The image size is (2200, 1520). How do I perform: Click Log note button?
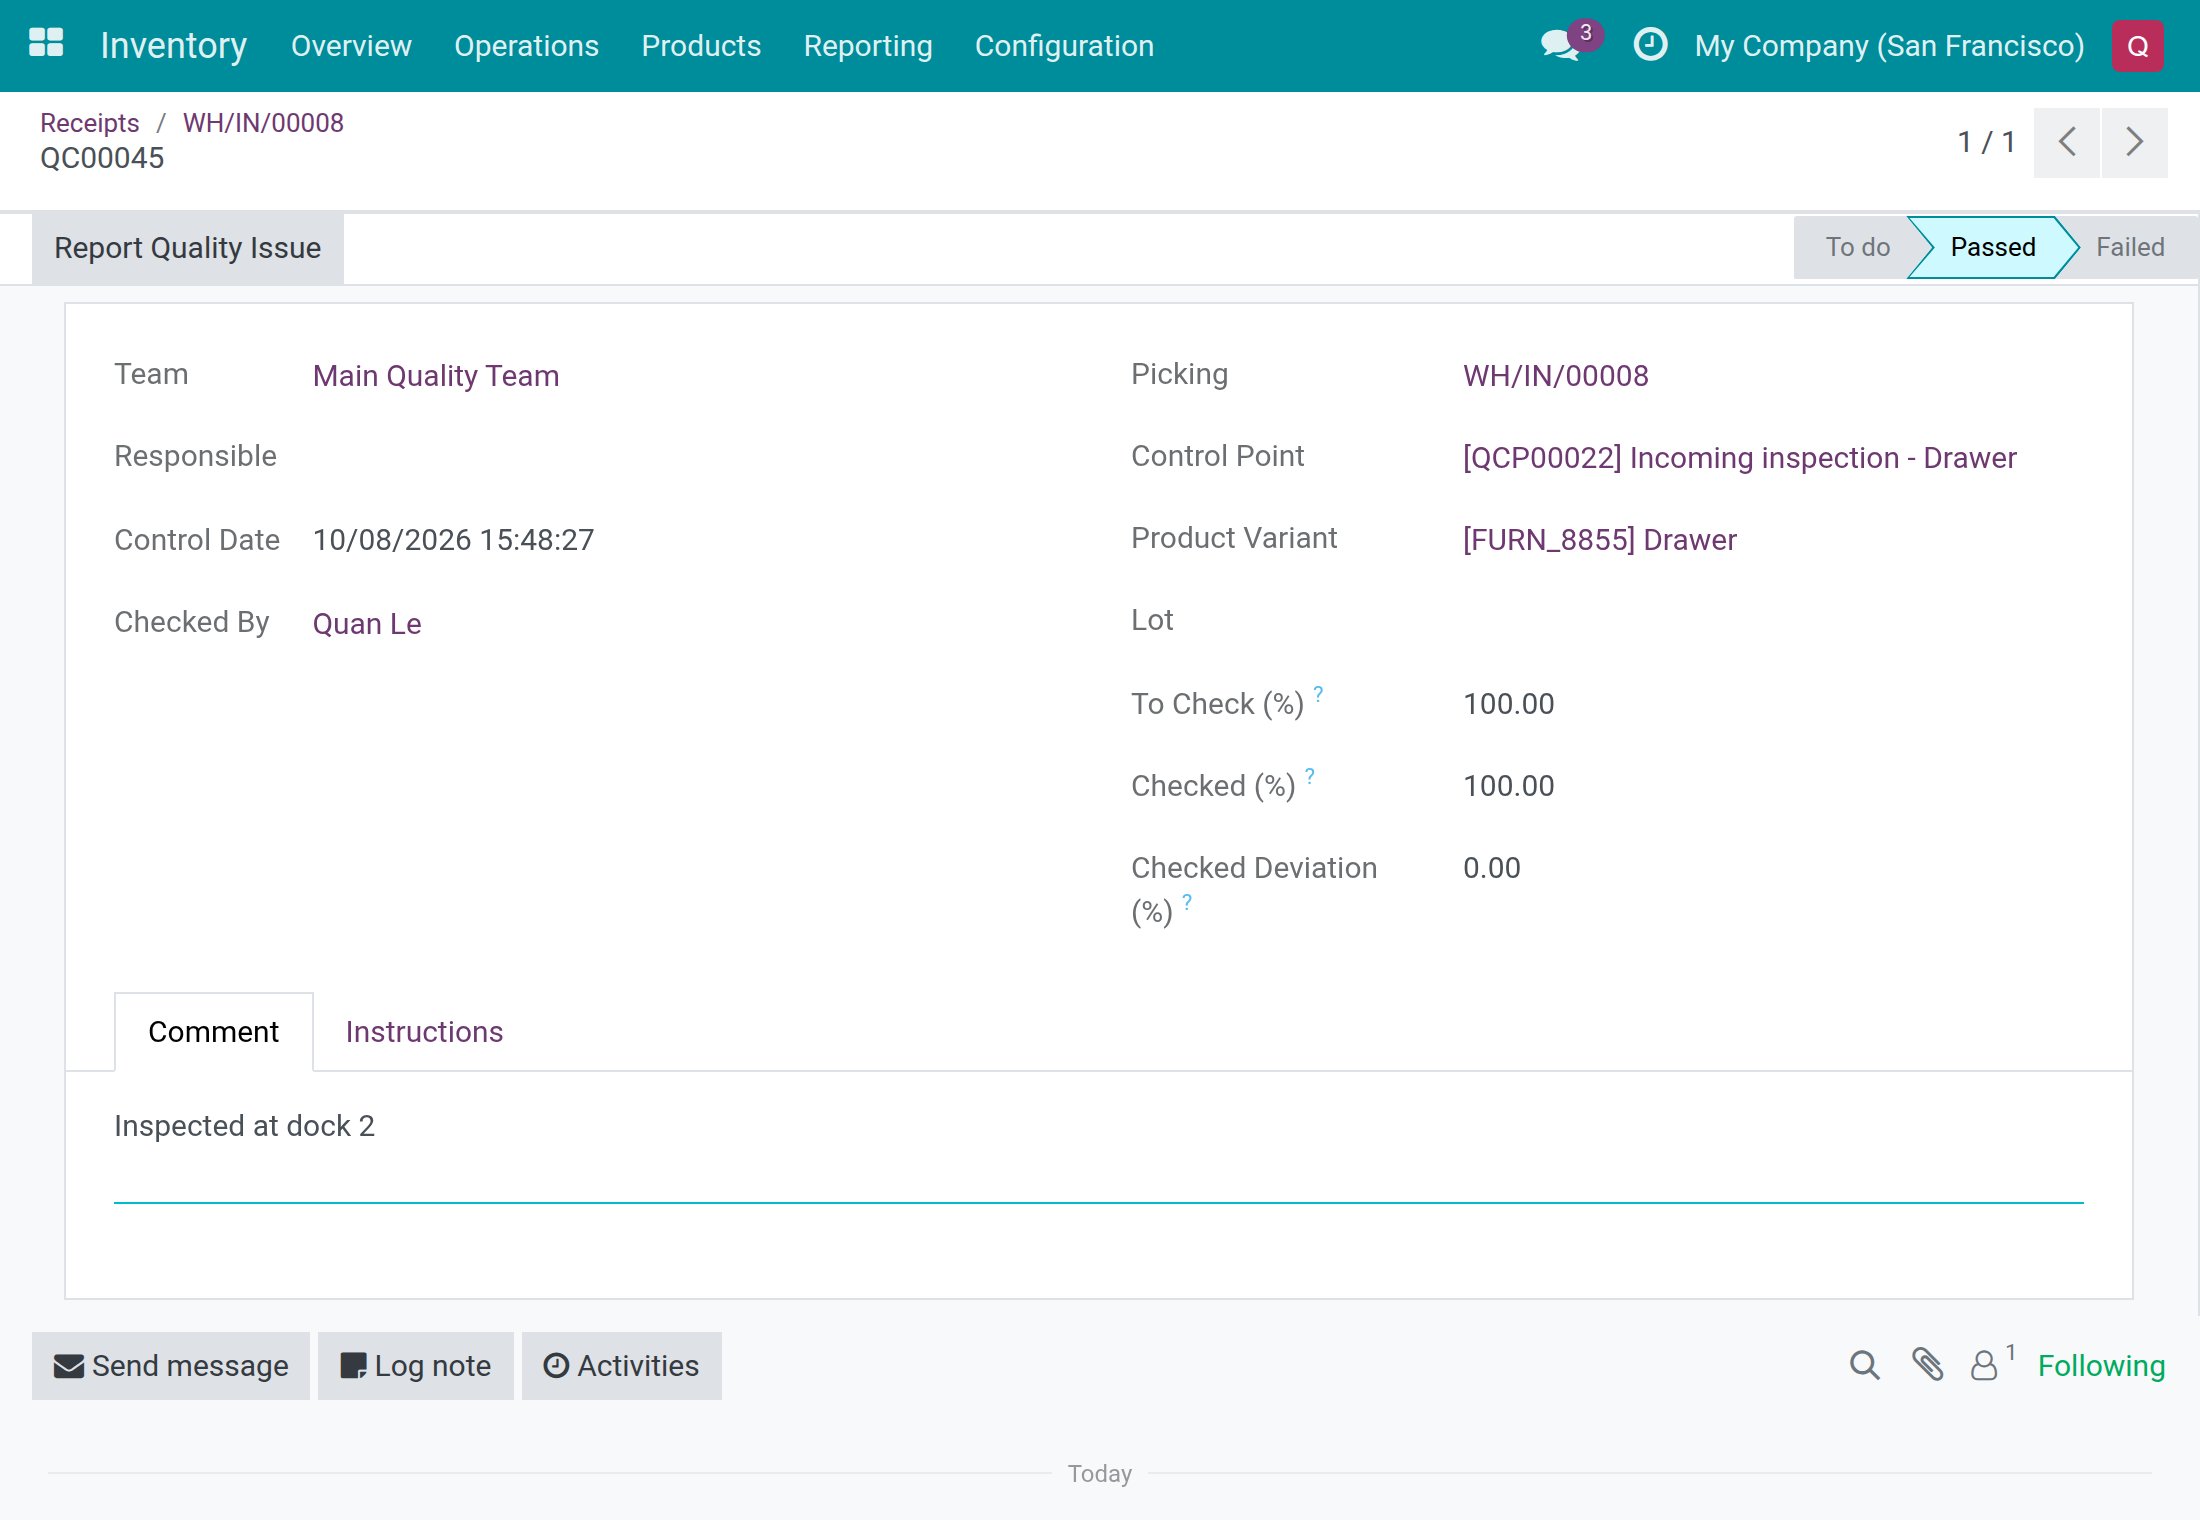click(x=416, y=1366)
